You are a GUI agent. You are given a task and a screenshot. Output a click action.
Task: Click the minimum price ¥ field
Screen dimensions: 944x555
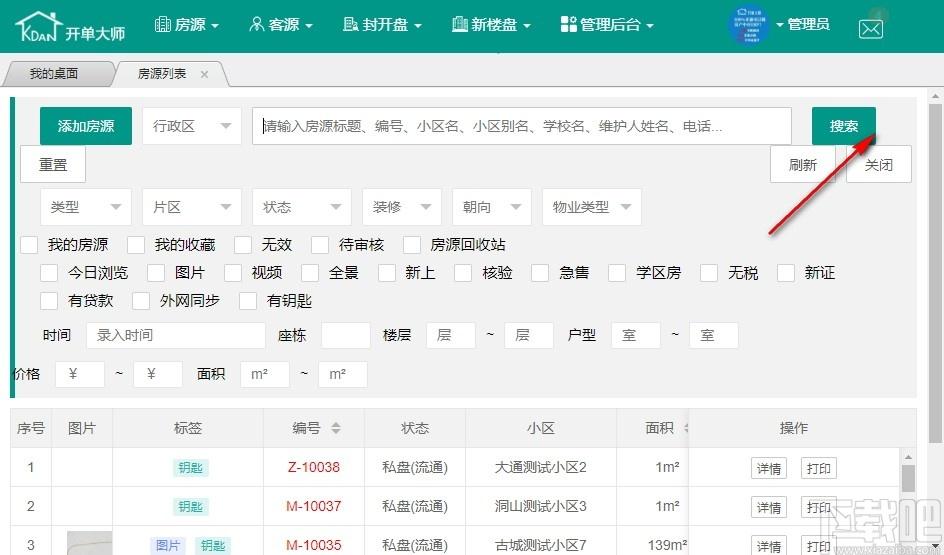point(79,374)
